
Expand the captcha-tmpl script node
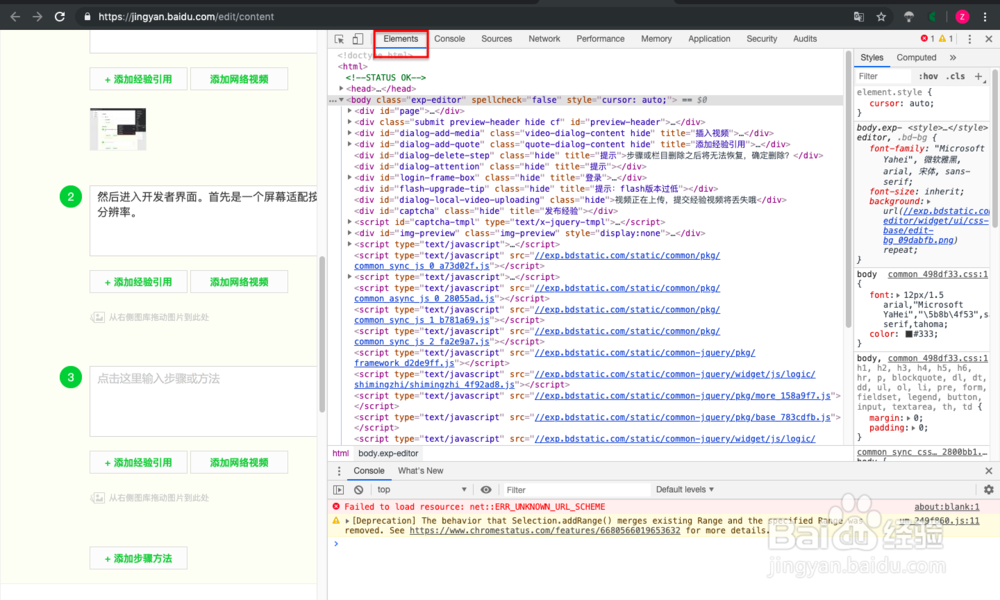tap(349, 222)
